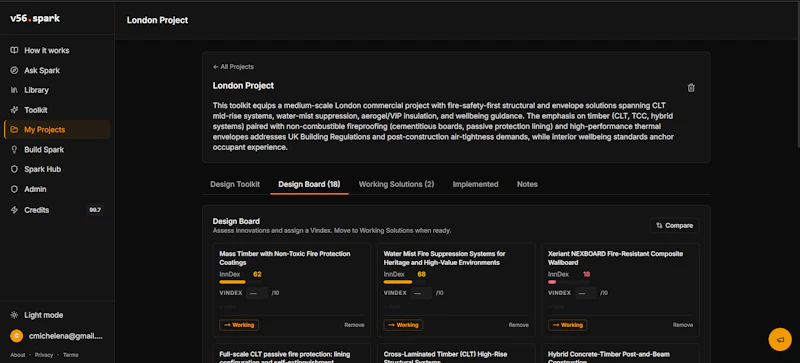Click InnDex score 68 on Water Mist
The width and height of the screenshot is (800, 363).
point(421,274)
